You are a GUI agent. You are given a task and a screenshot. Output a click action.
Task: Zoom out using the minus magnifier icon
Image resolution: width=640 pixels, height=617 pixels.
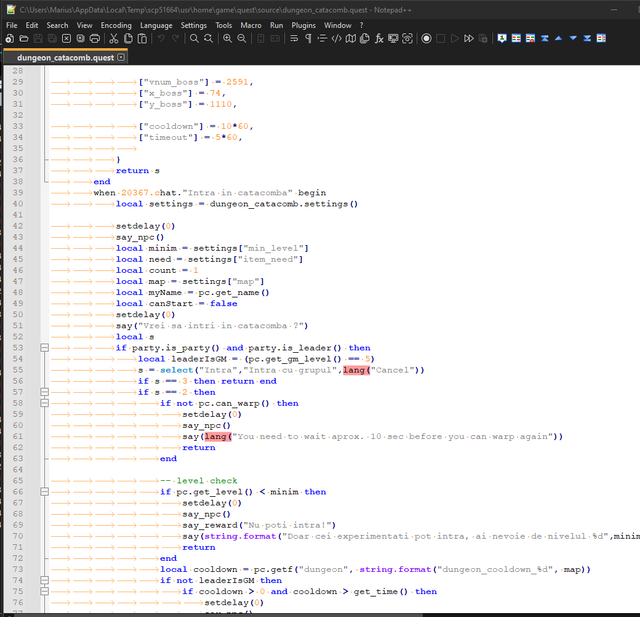242,38
